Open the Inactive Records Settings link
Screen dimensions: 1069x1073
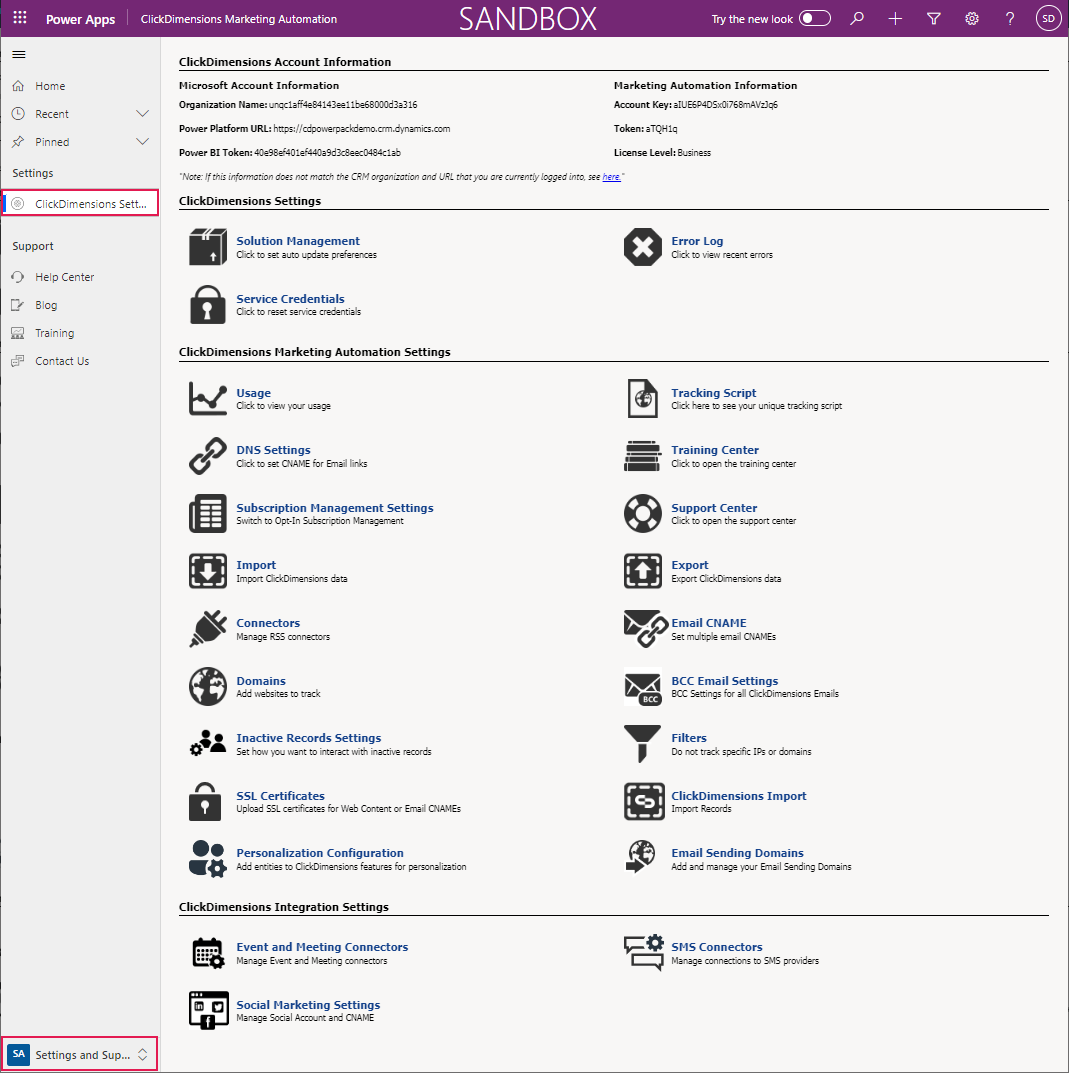pos(309,738)
